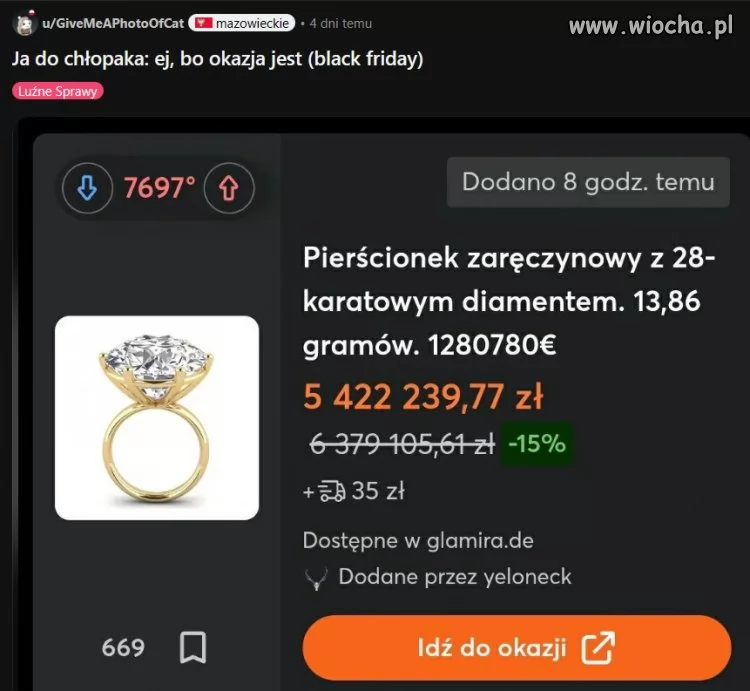This screenshot has height=691, width=750.
Task: Click the post title "Ja do chłopaka"
Action: point(218,59)
